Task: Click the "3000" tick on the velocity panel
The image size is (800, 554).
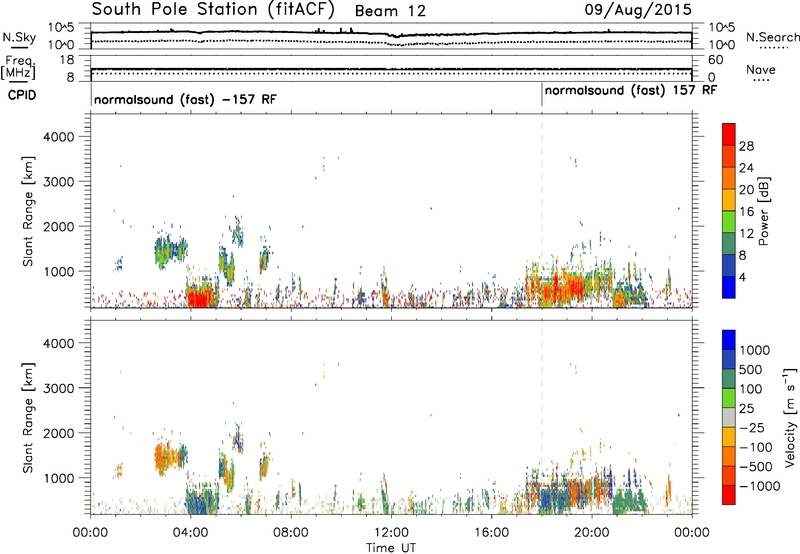Action: coord(58,388)
